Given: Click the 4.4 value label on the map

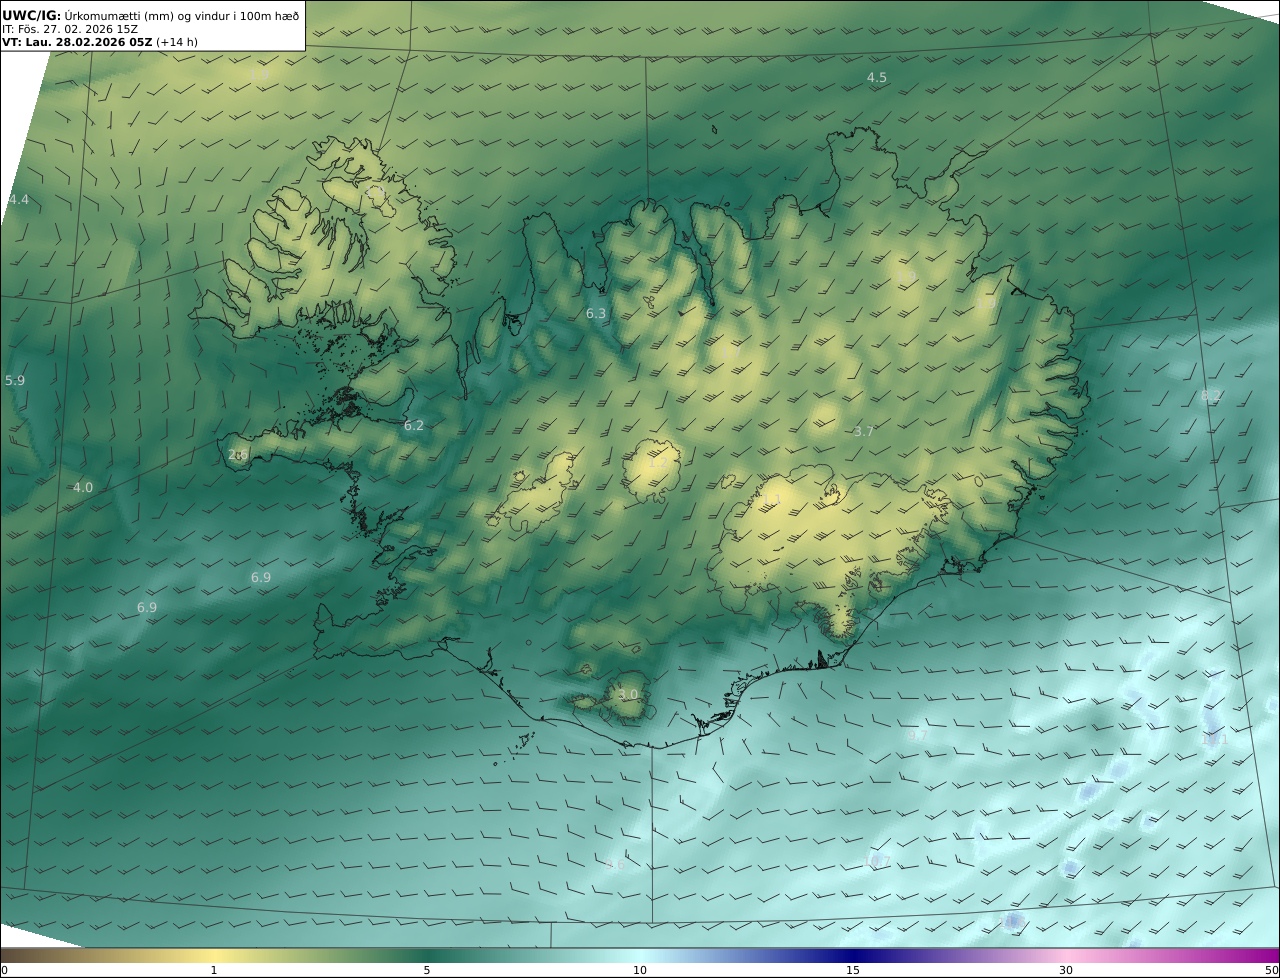Looking at the screenshot, I should coord(19,200).
